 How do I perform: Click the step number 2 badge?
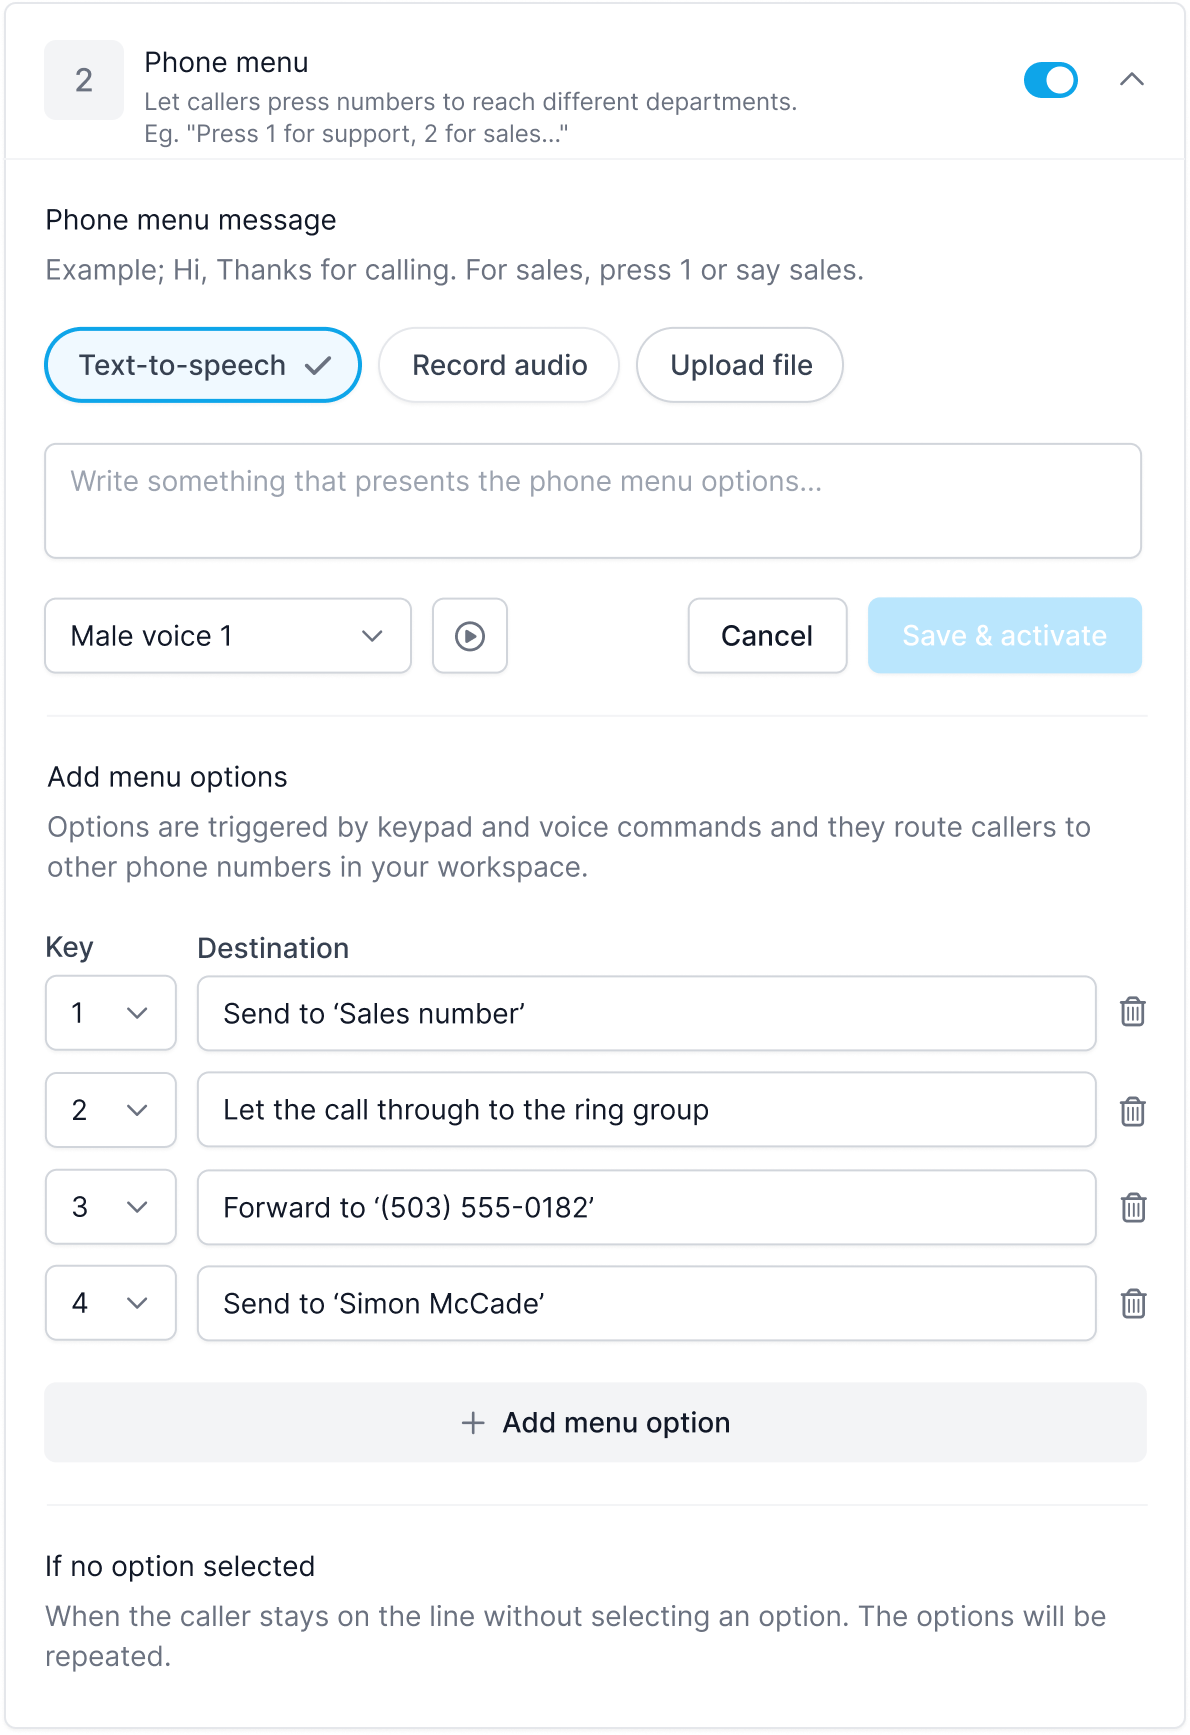coord(84,80)
